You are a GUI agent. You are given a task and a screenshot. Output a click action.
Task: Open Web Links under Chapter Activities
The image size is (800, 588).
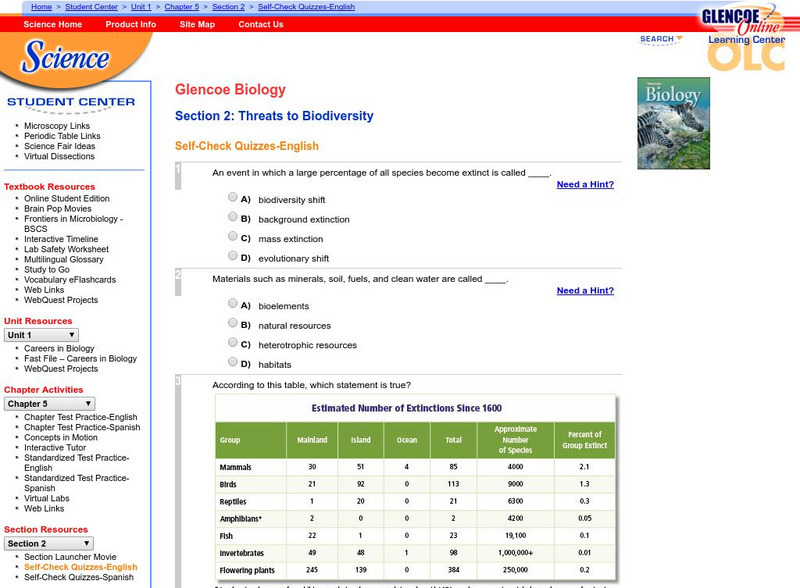tap(44, 508)
